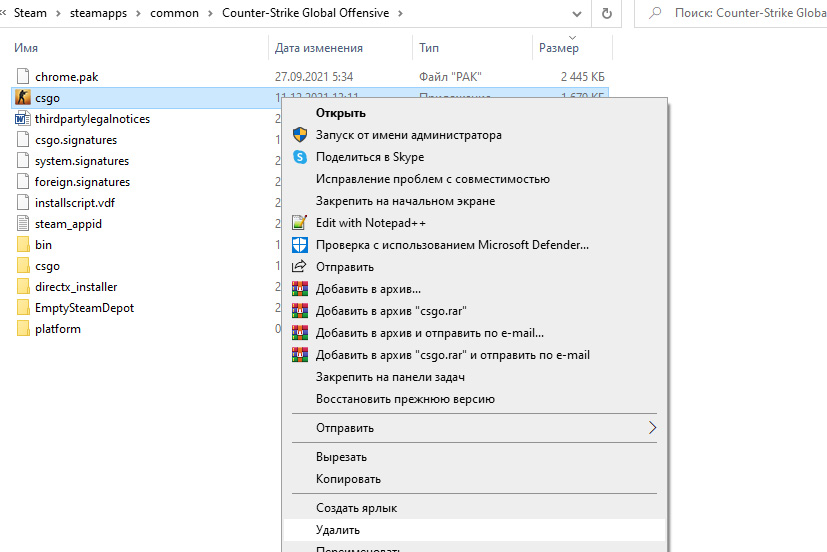Click the steam_appid text file icon
Image resolution: width=827 pixels, height=552 pixels.
23,224
